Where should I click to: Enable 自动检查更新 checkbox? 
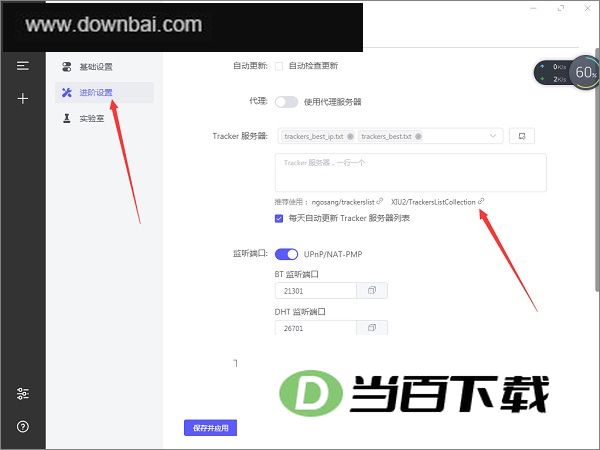coord(279,66)
